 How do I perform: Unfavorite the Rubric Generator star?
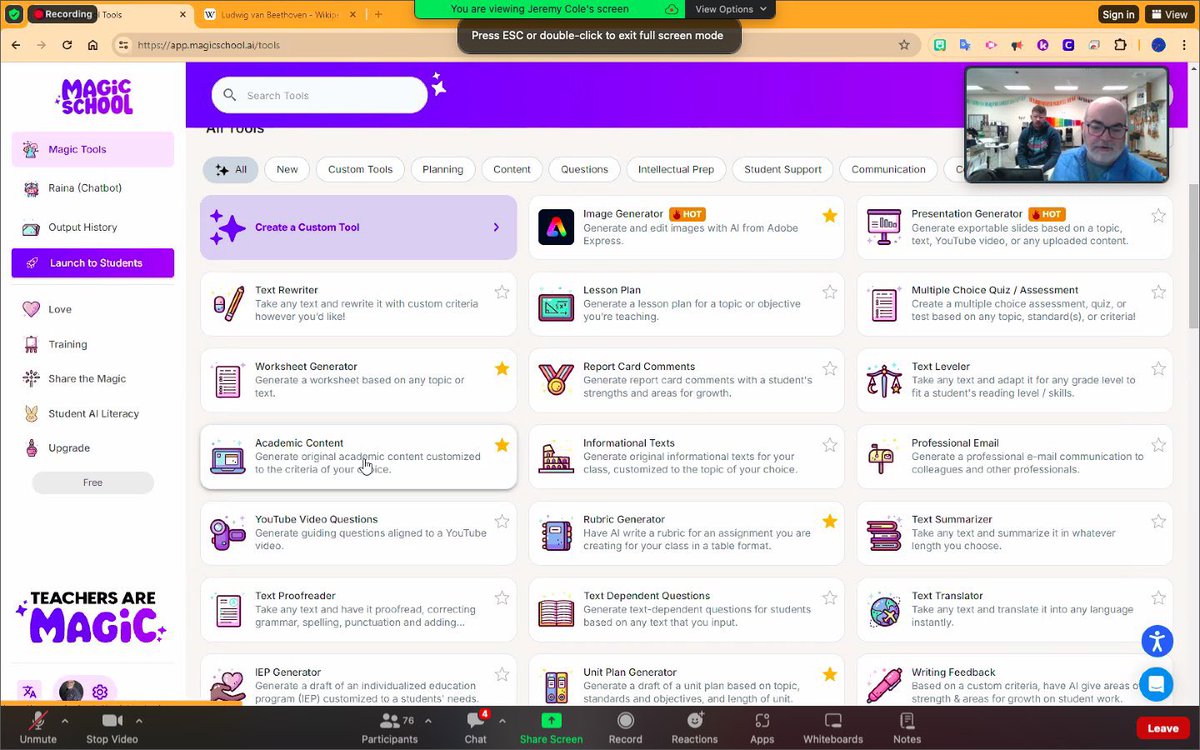(x=830, y=521)
